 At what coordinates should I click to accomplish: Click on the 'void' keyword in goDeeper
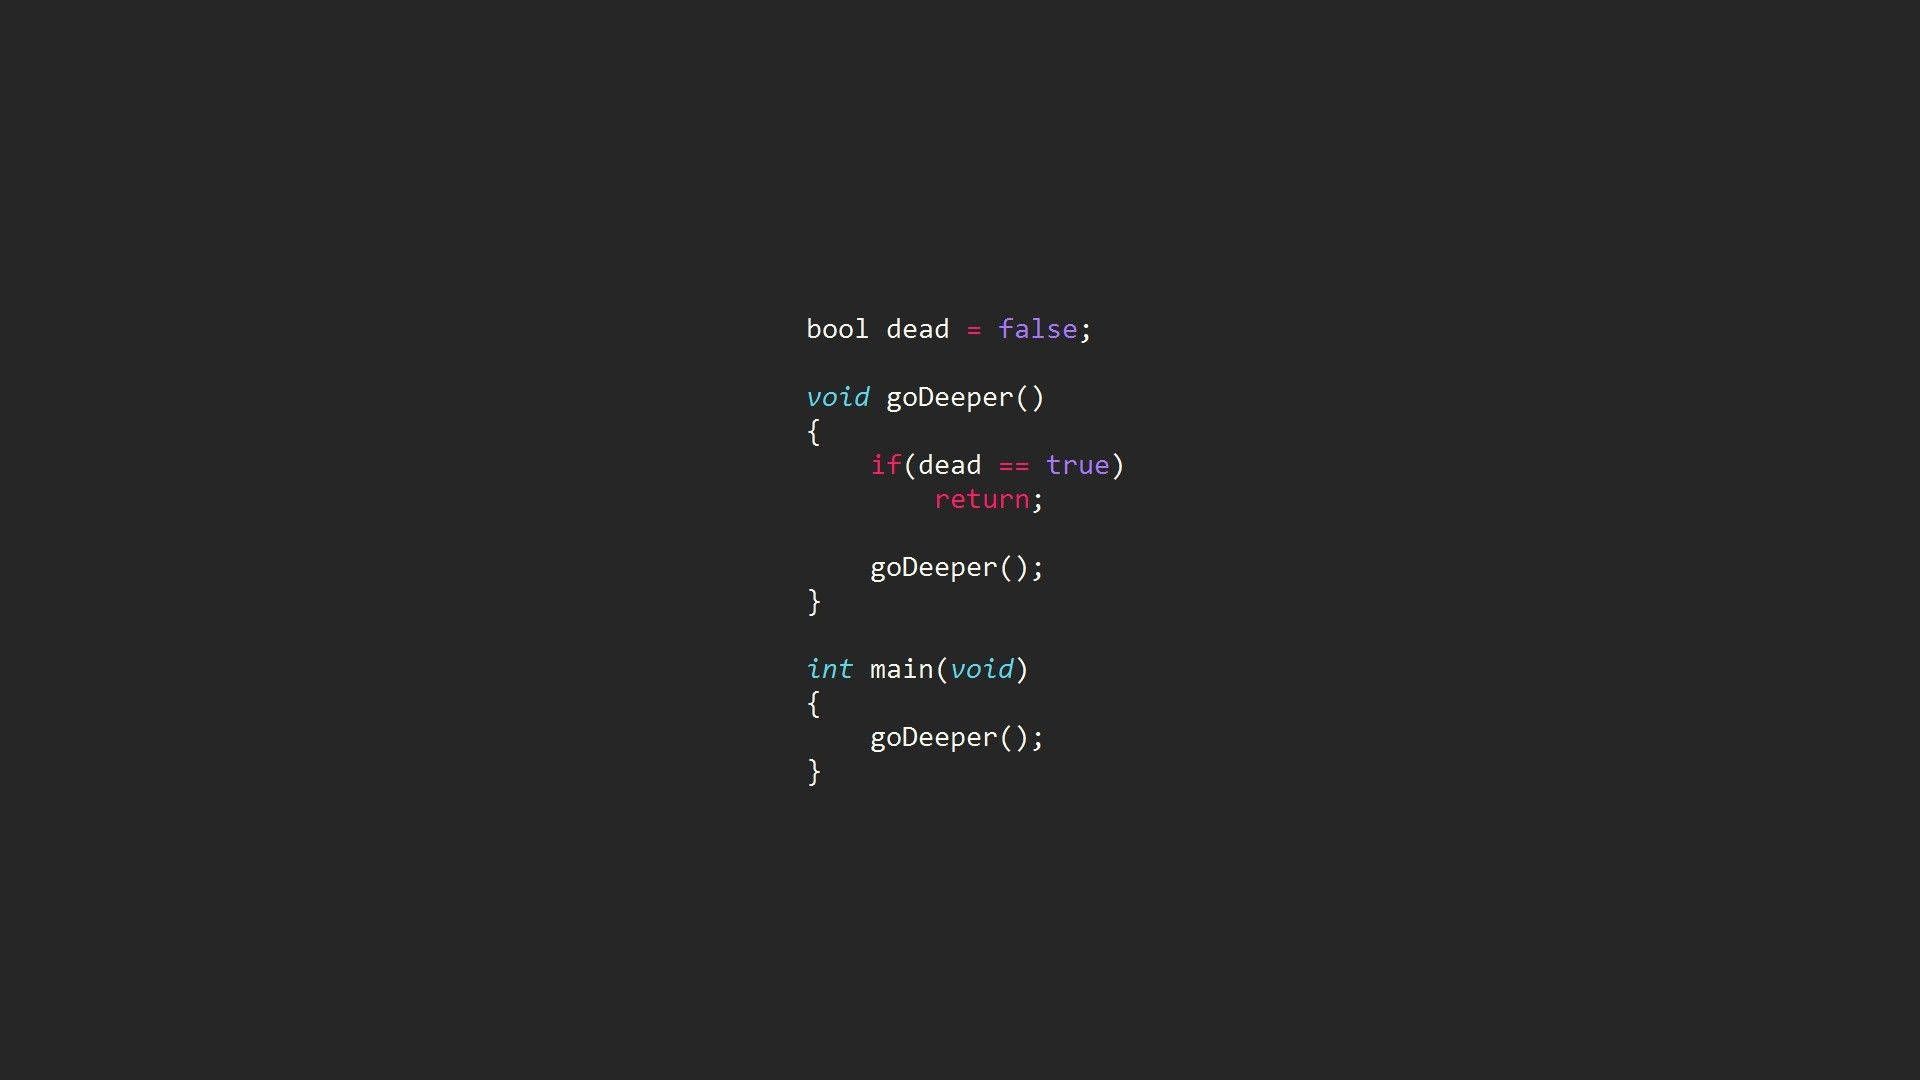click(831, 396)
